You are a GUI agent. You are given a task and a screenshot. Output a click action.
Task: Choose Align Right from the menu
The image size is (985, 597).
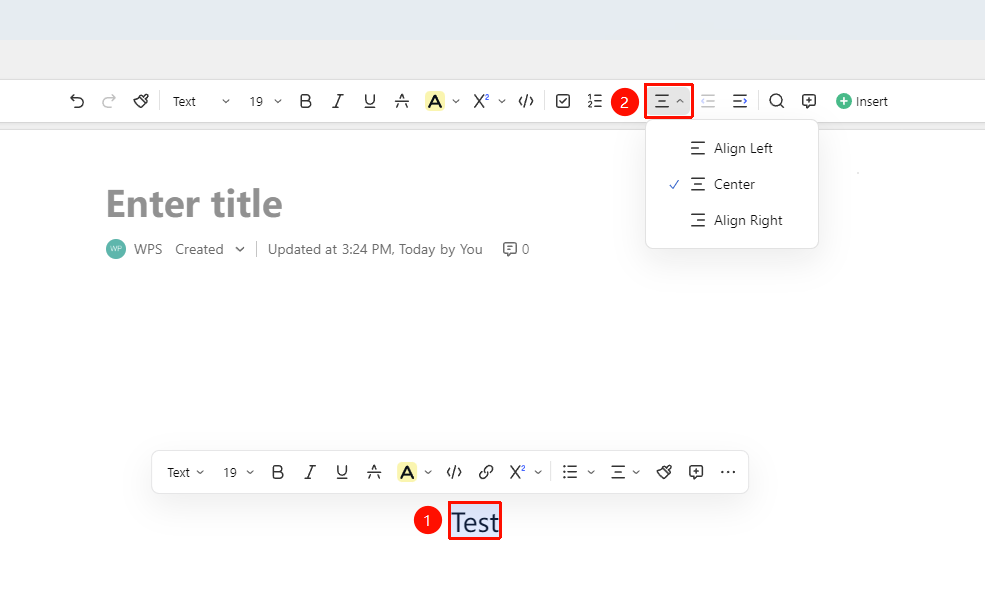pyautogui.click(x=732, y=221)
